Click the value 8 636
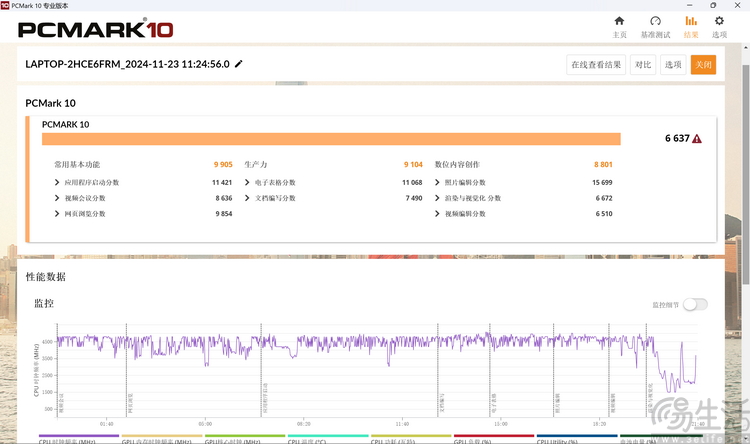The width and height of the screenshot is (750, 444). [x=224, y=198]
